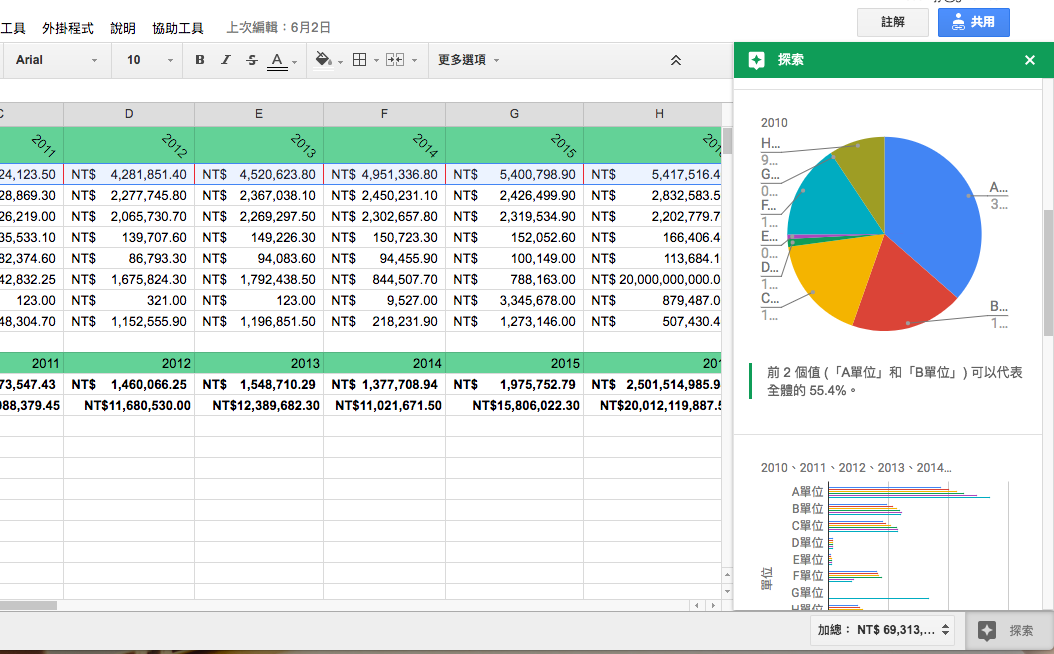Click the 2010 pie chart title
Image resolution: width=1054 pixels, height=654 pixels.
pyautogui.click(x=774, y=123)
